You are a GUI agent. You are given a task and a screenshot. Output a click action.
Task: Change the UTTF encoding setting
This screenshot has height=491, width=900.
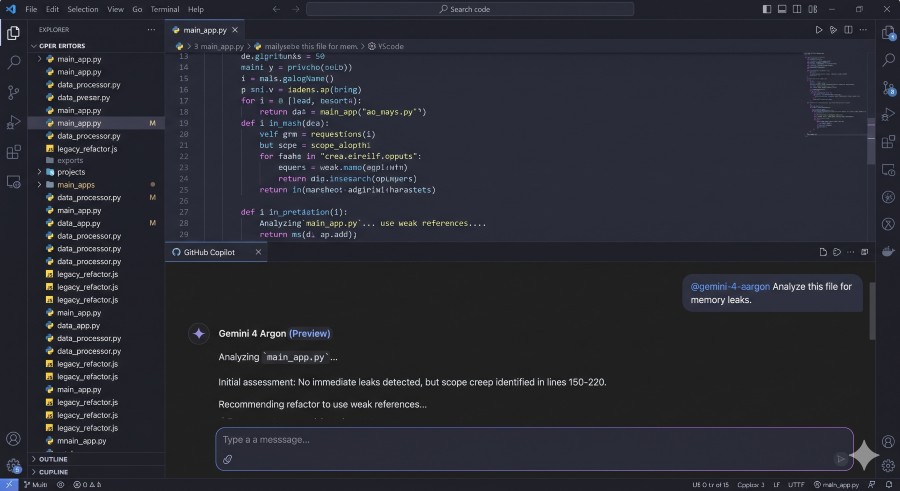coord(796,485)
